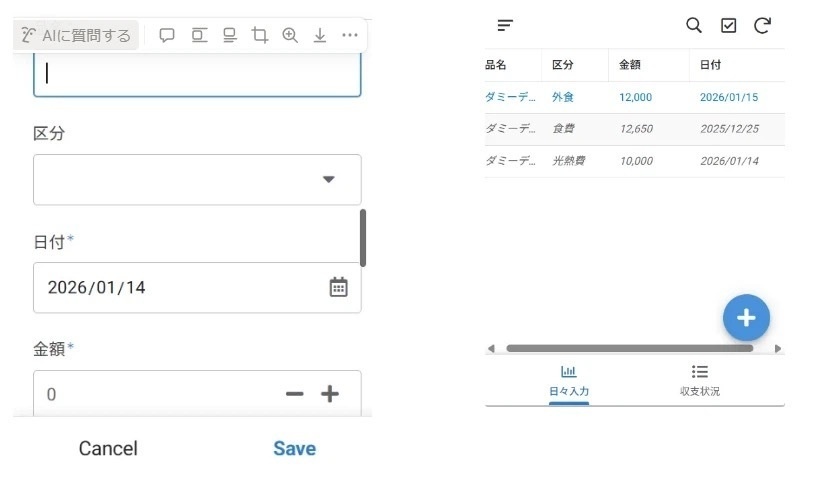Click the right scroll arrow of table
Image resolution: width=831 pixels, height=481 pixels.
coord(777,349)
